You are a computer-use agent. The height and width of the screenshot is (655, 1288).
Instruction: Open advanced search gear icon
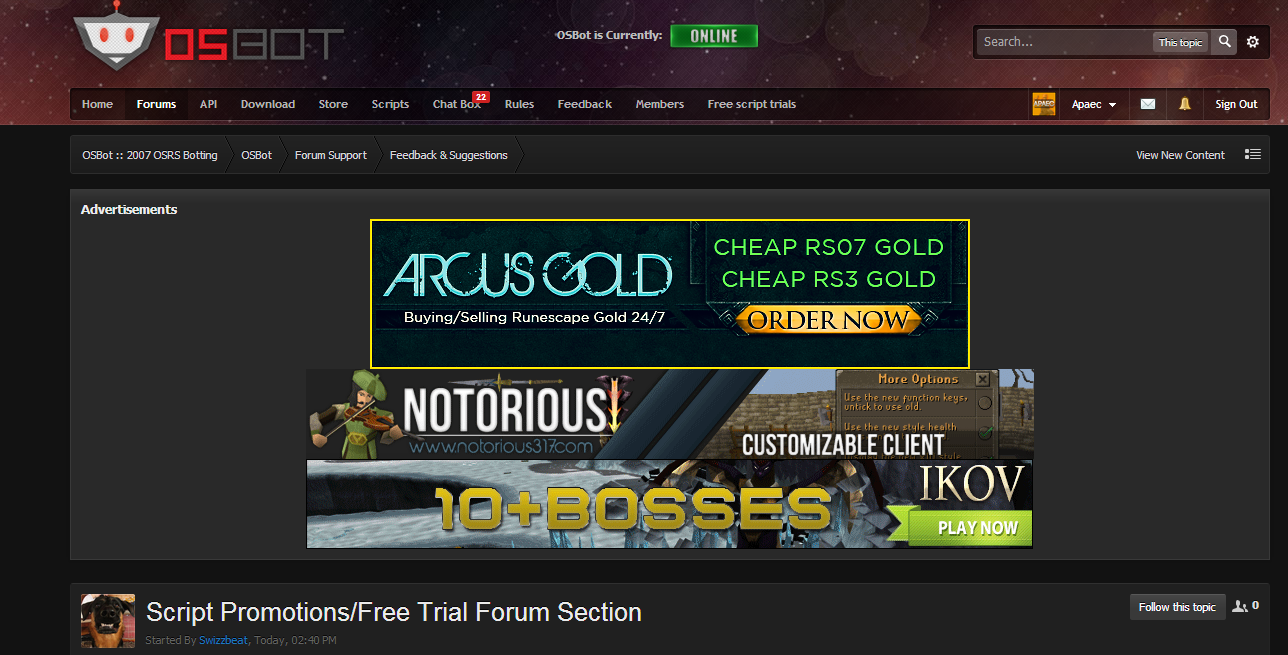[x=1253, y=42]
